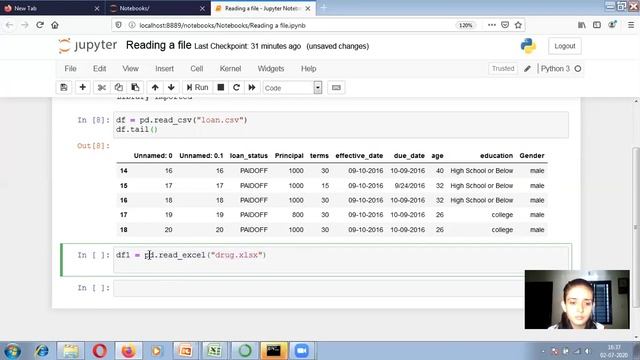Open the page actions three-dots menu
The width and height of the screenshot is (640, 360).
[x=492, y=25]
